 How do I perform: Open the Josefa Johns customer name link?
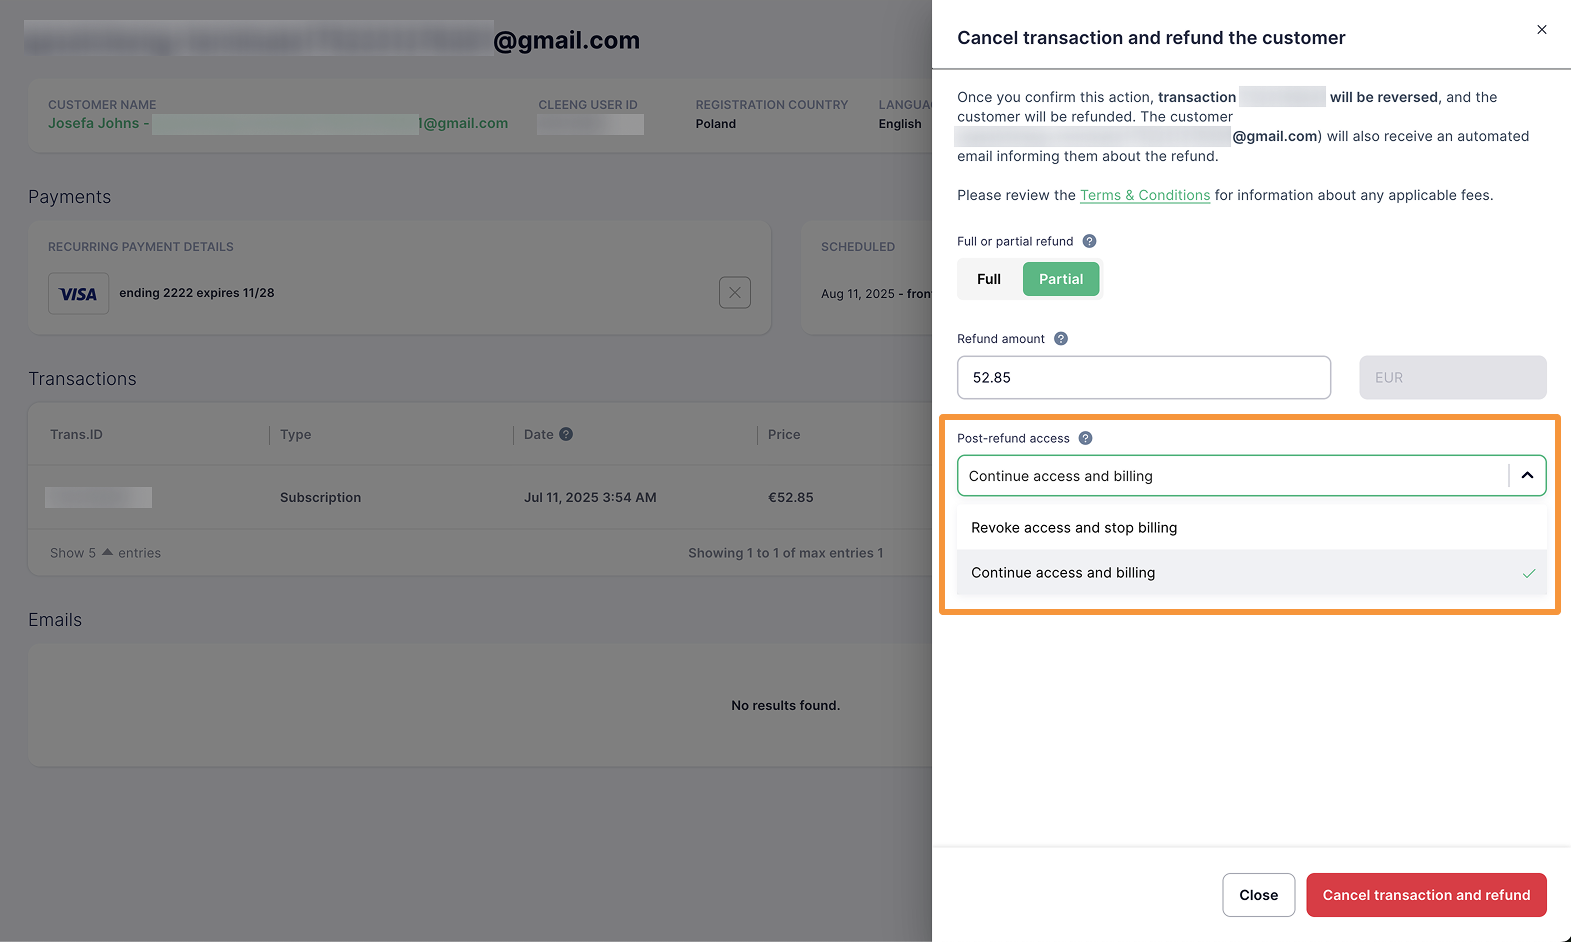278,124
